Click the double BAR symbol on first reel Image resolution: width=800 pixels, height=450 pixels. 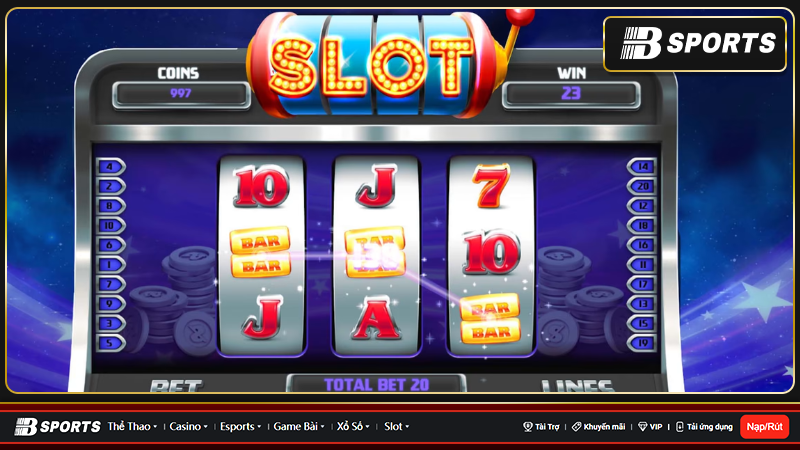pyautogui.click(x=261, y=253)
